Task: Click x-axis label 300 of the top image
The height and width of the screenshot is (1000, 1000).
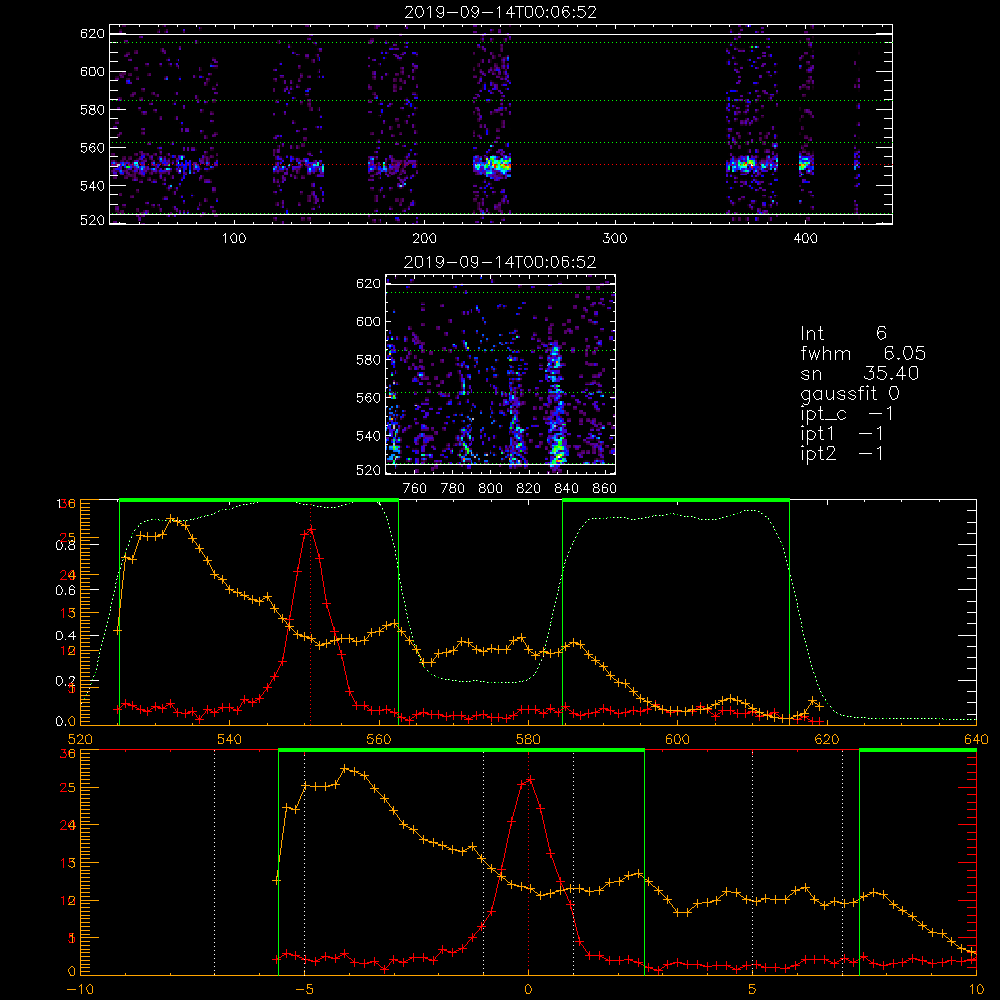Action: [615, 239]
